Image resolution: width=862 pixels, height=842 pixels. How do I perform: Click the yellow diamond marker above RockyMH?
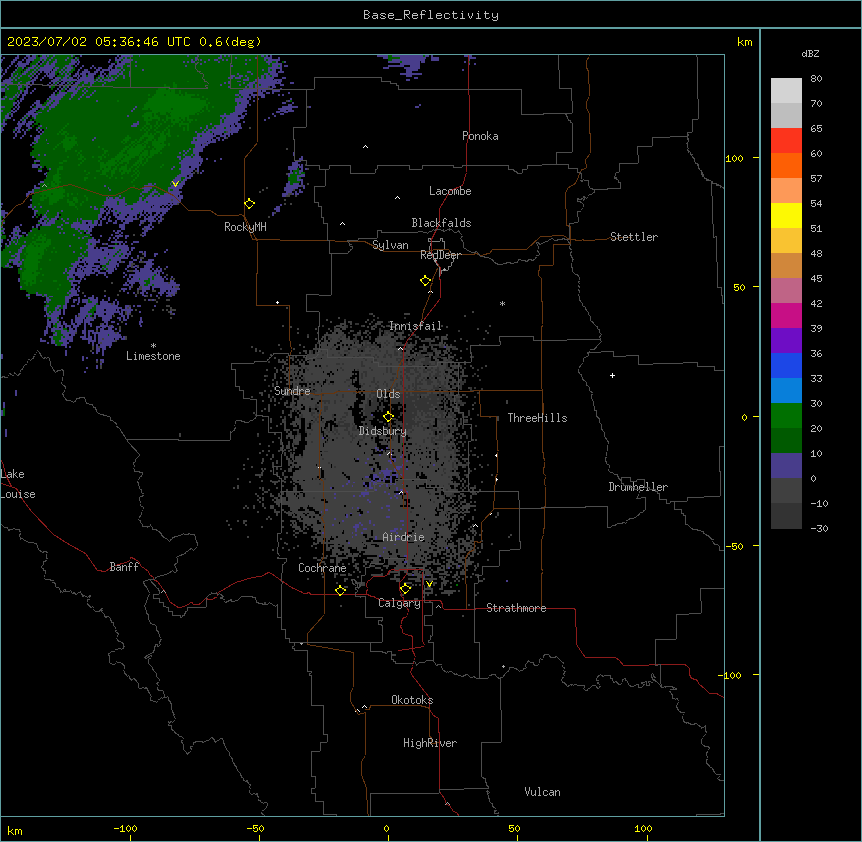(x=250, y=204)
